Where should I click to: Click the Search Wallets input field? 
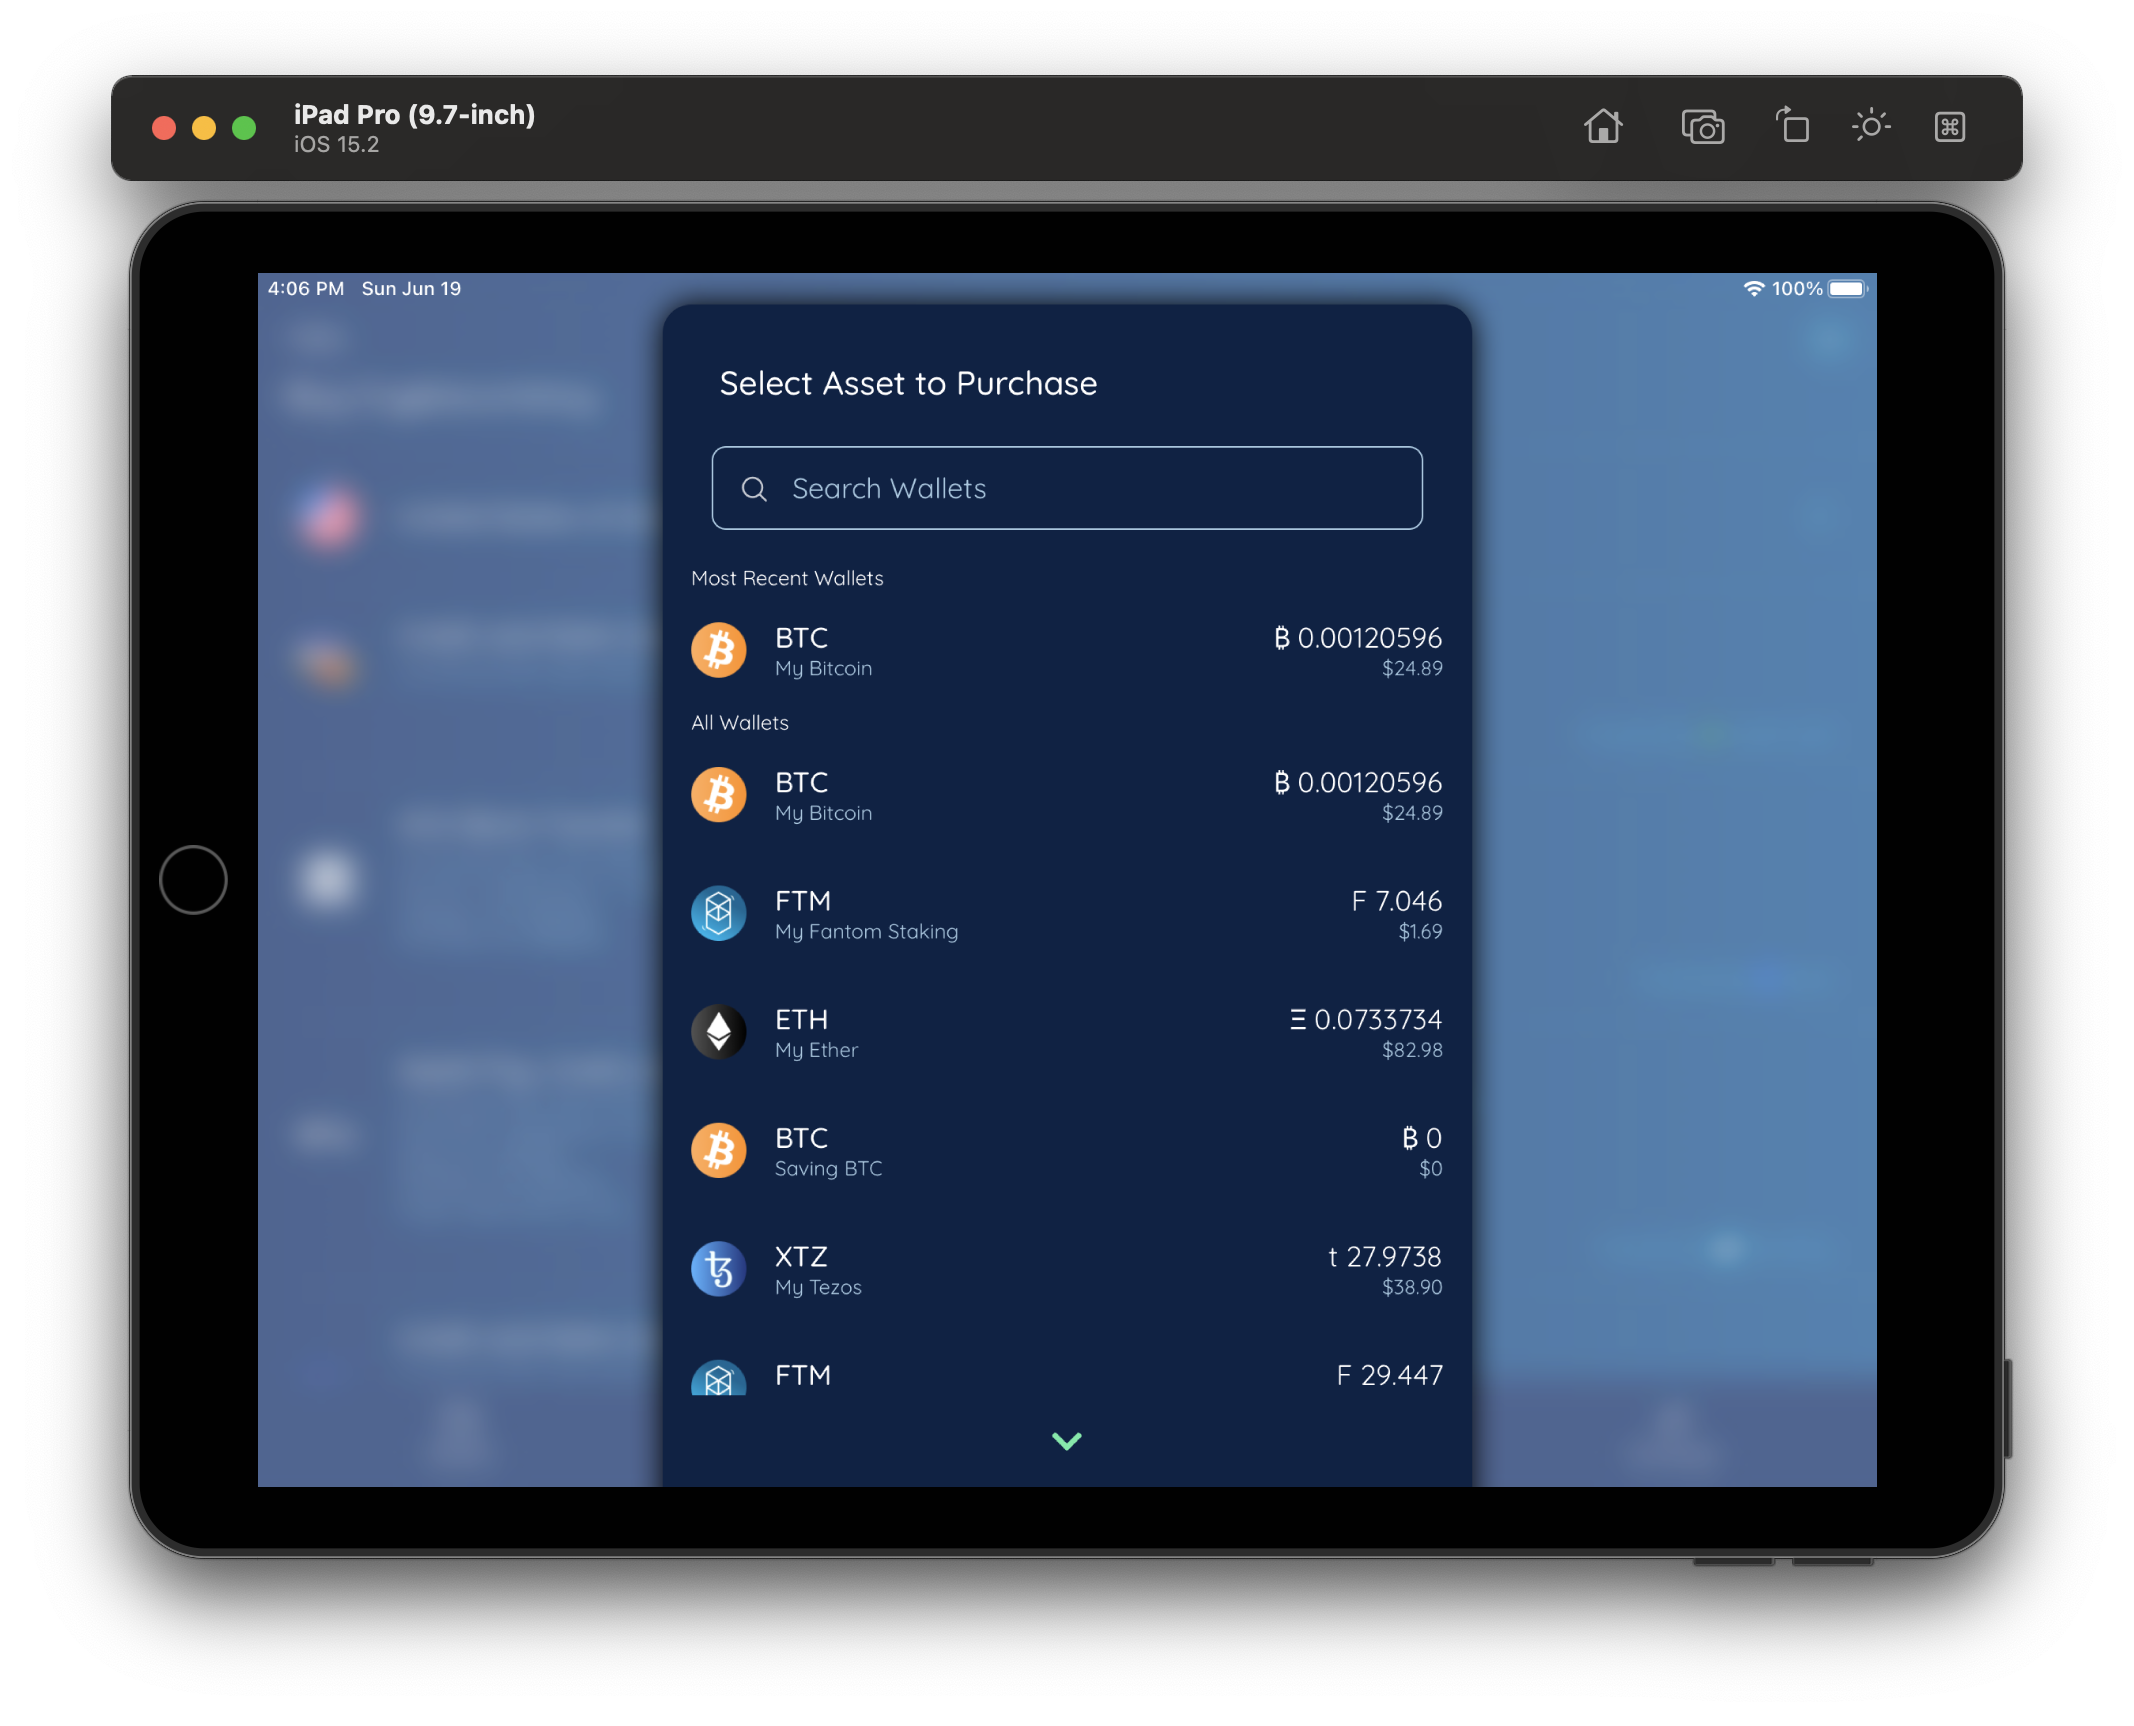[1066, 489]
